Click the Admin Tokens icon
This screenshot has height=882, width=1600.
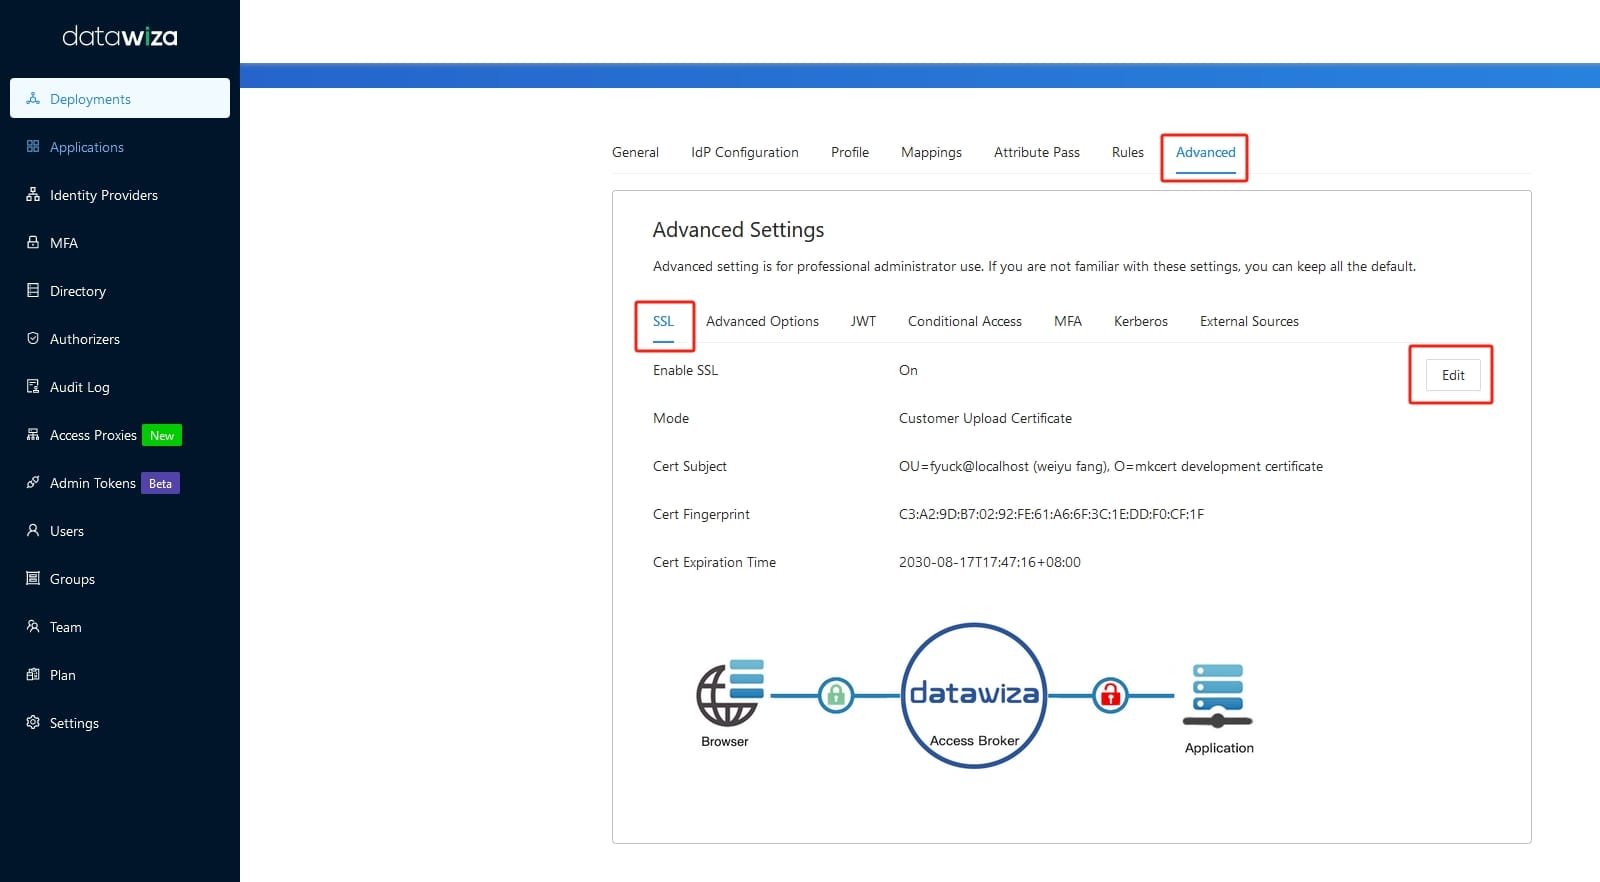pyautogui.click(x=33, y=482)
